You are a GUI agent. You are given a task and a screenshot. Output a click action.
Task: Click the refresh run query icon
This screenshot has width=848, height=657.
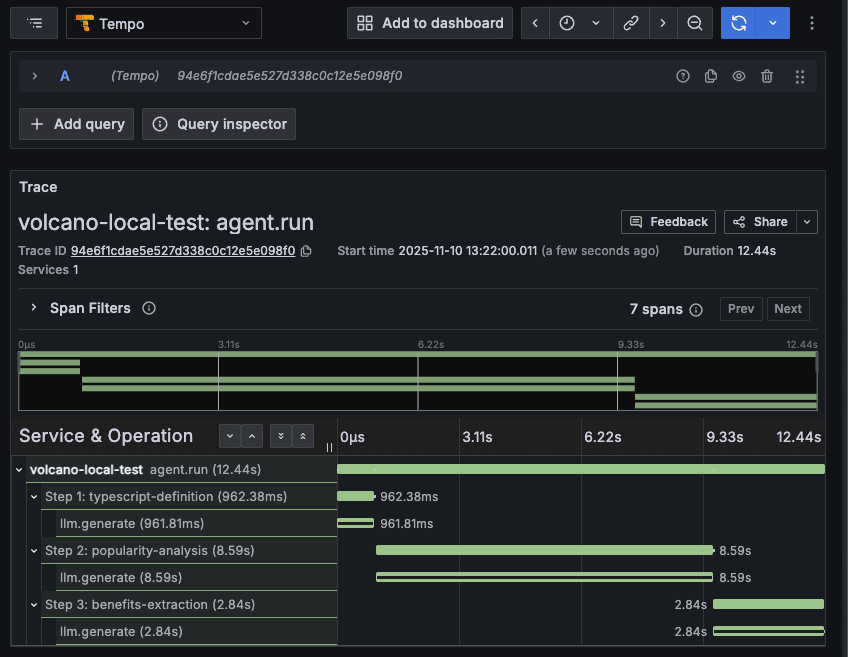pyautogui.click(x=738, y=23)
